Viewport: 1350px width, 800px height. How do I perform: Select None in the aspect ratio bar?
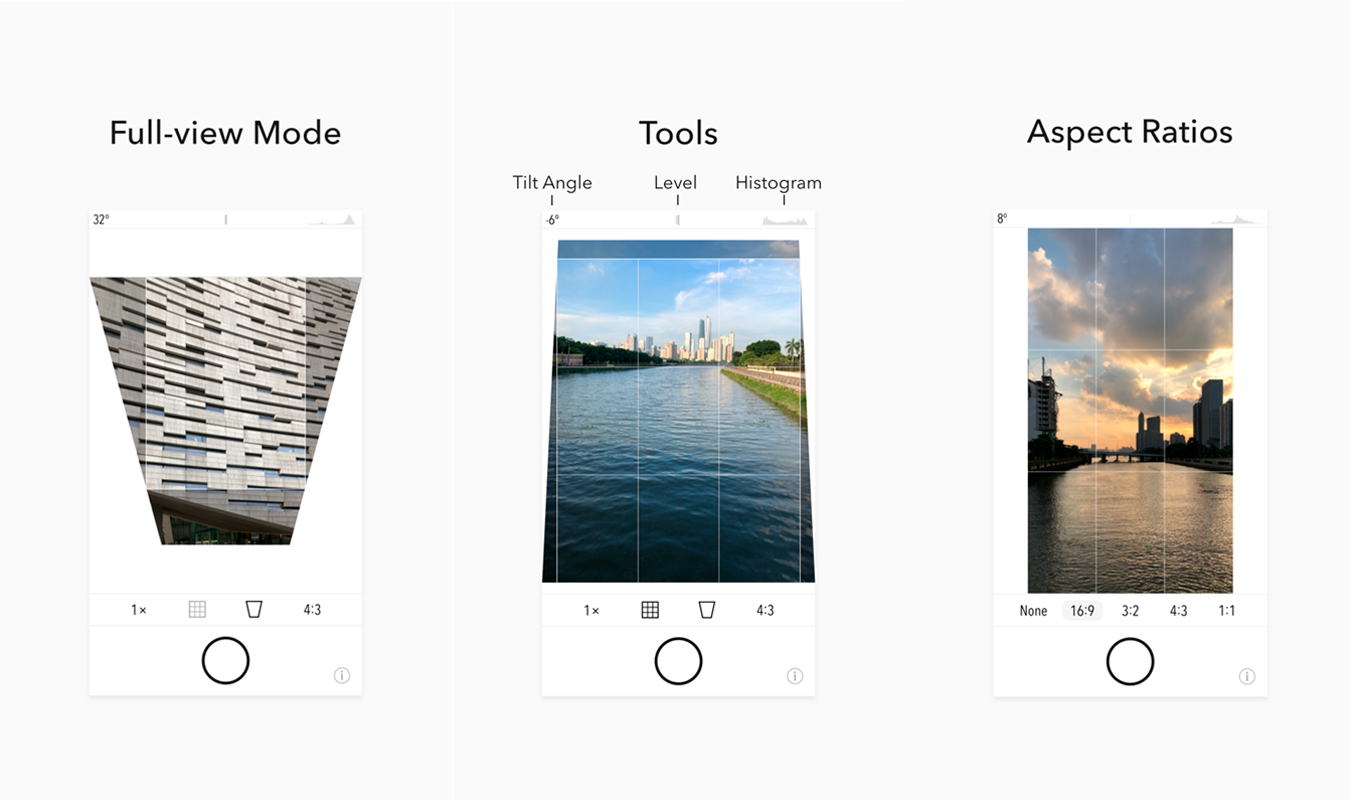(x=1033, y=611)
